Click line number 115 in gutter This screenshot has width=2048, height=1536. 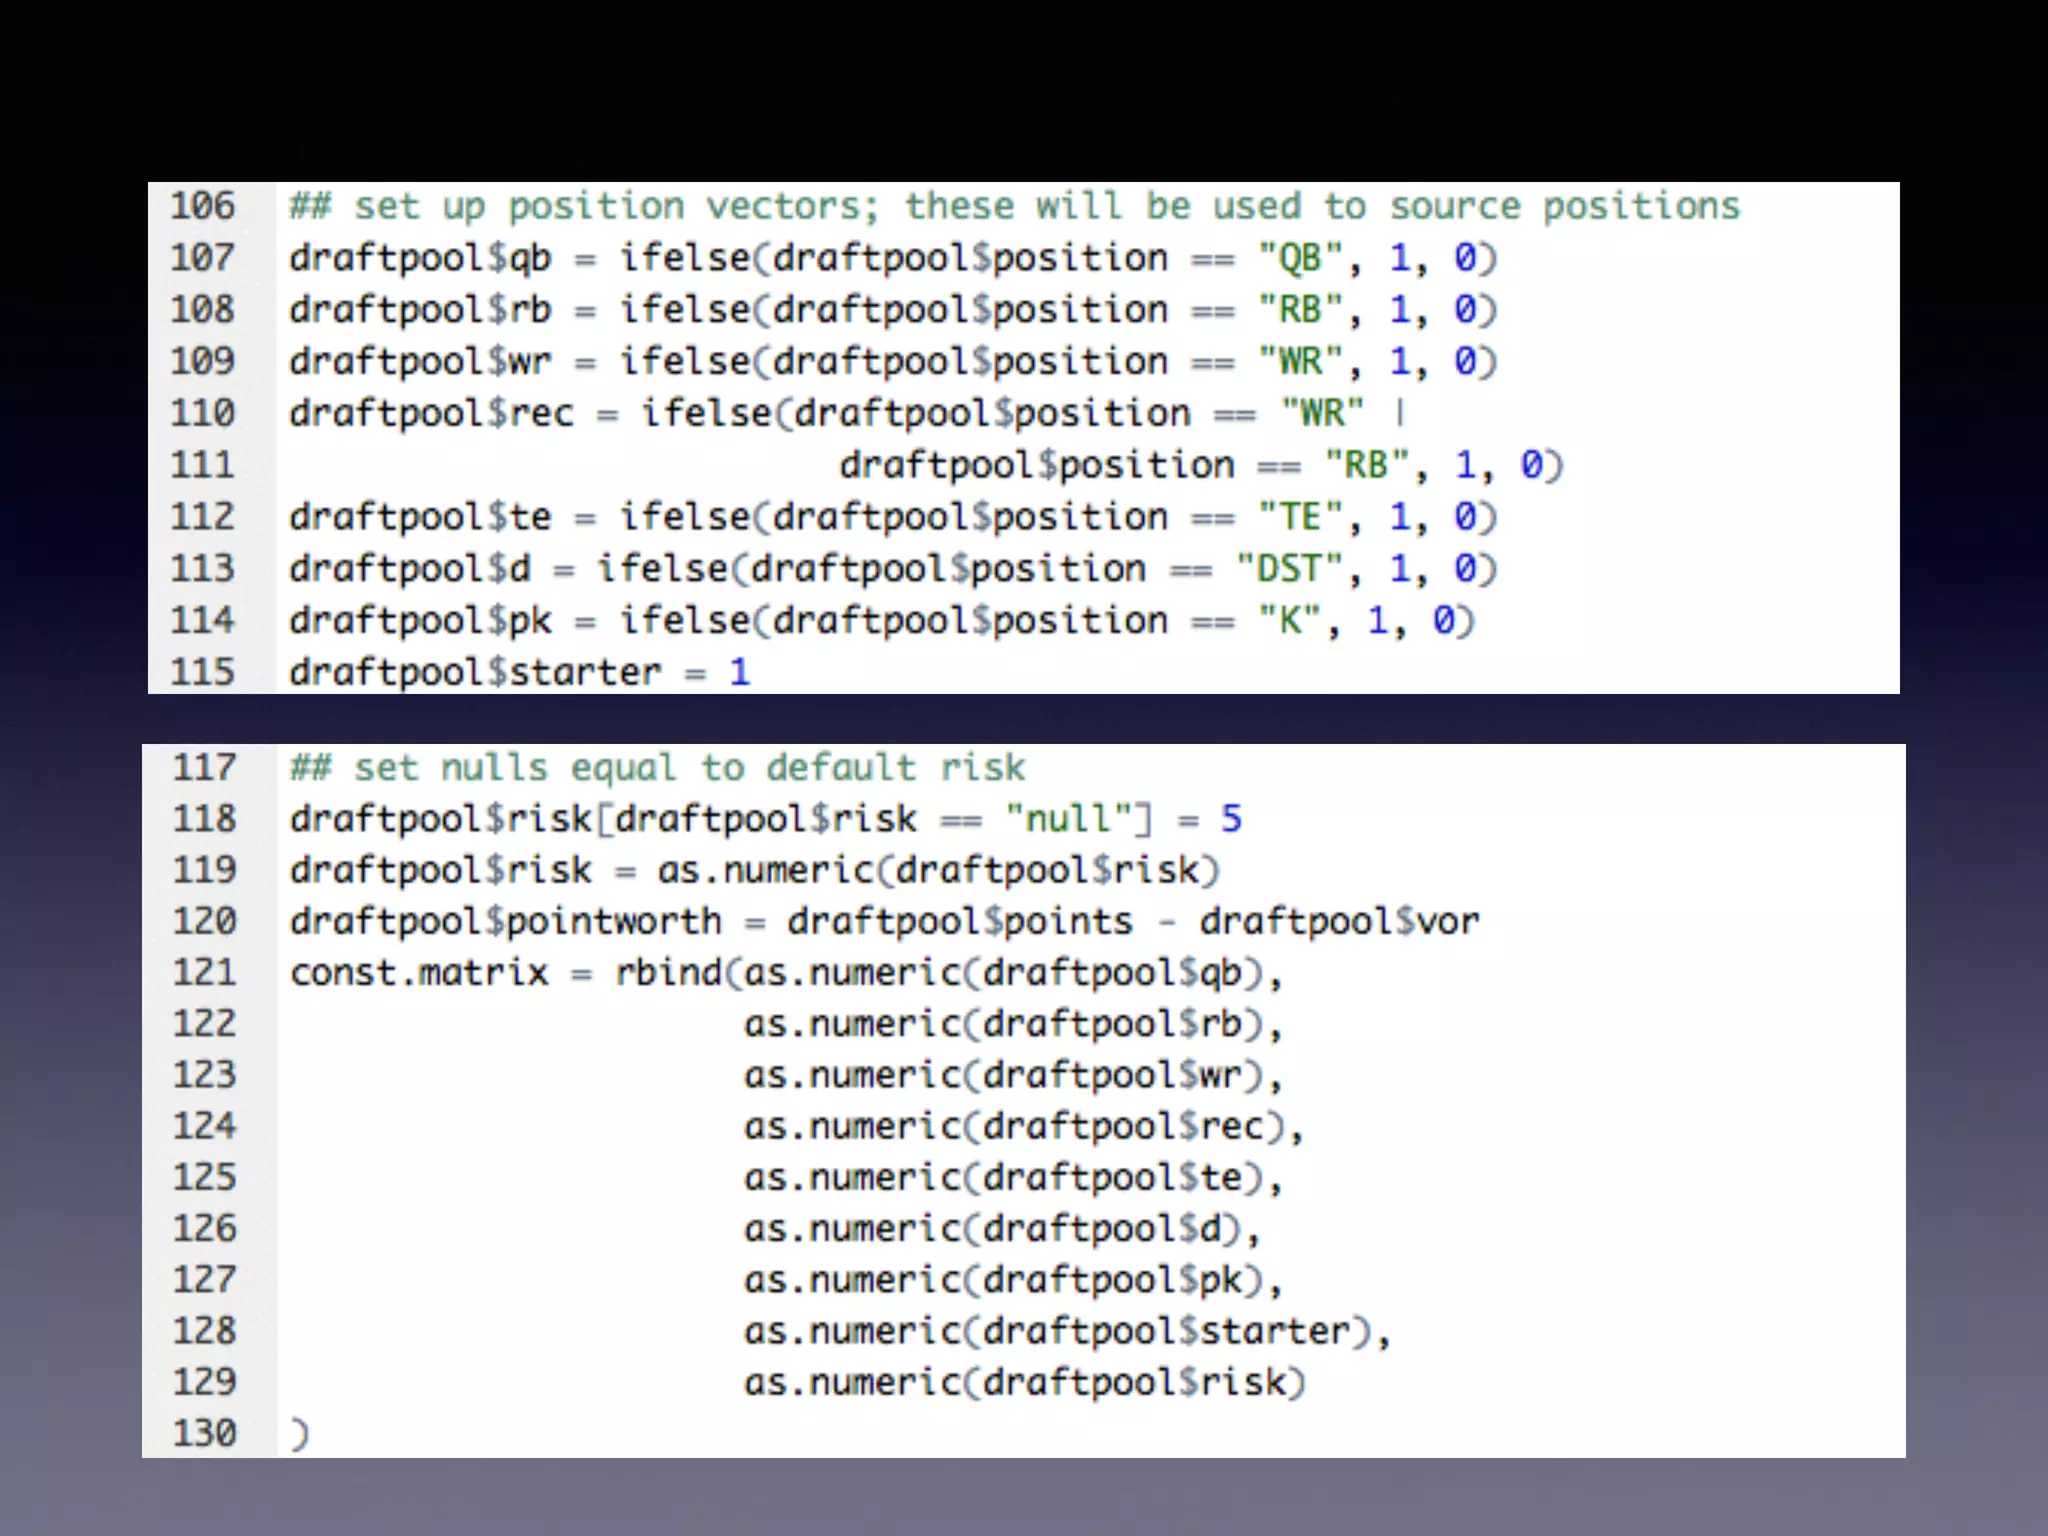coord(203,672)
